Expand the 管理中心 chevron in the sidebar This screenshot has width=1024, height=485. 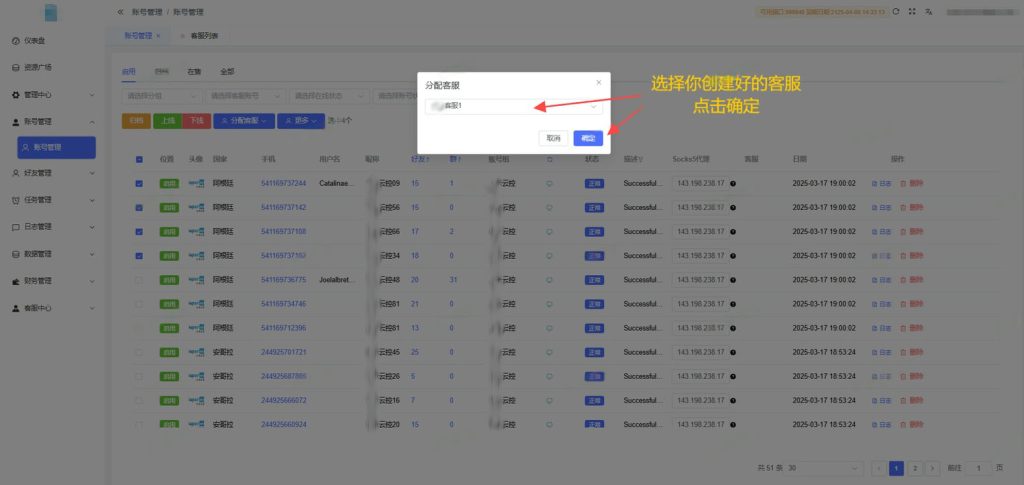coord(91,95)
